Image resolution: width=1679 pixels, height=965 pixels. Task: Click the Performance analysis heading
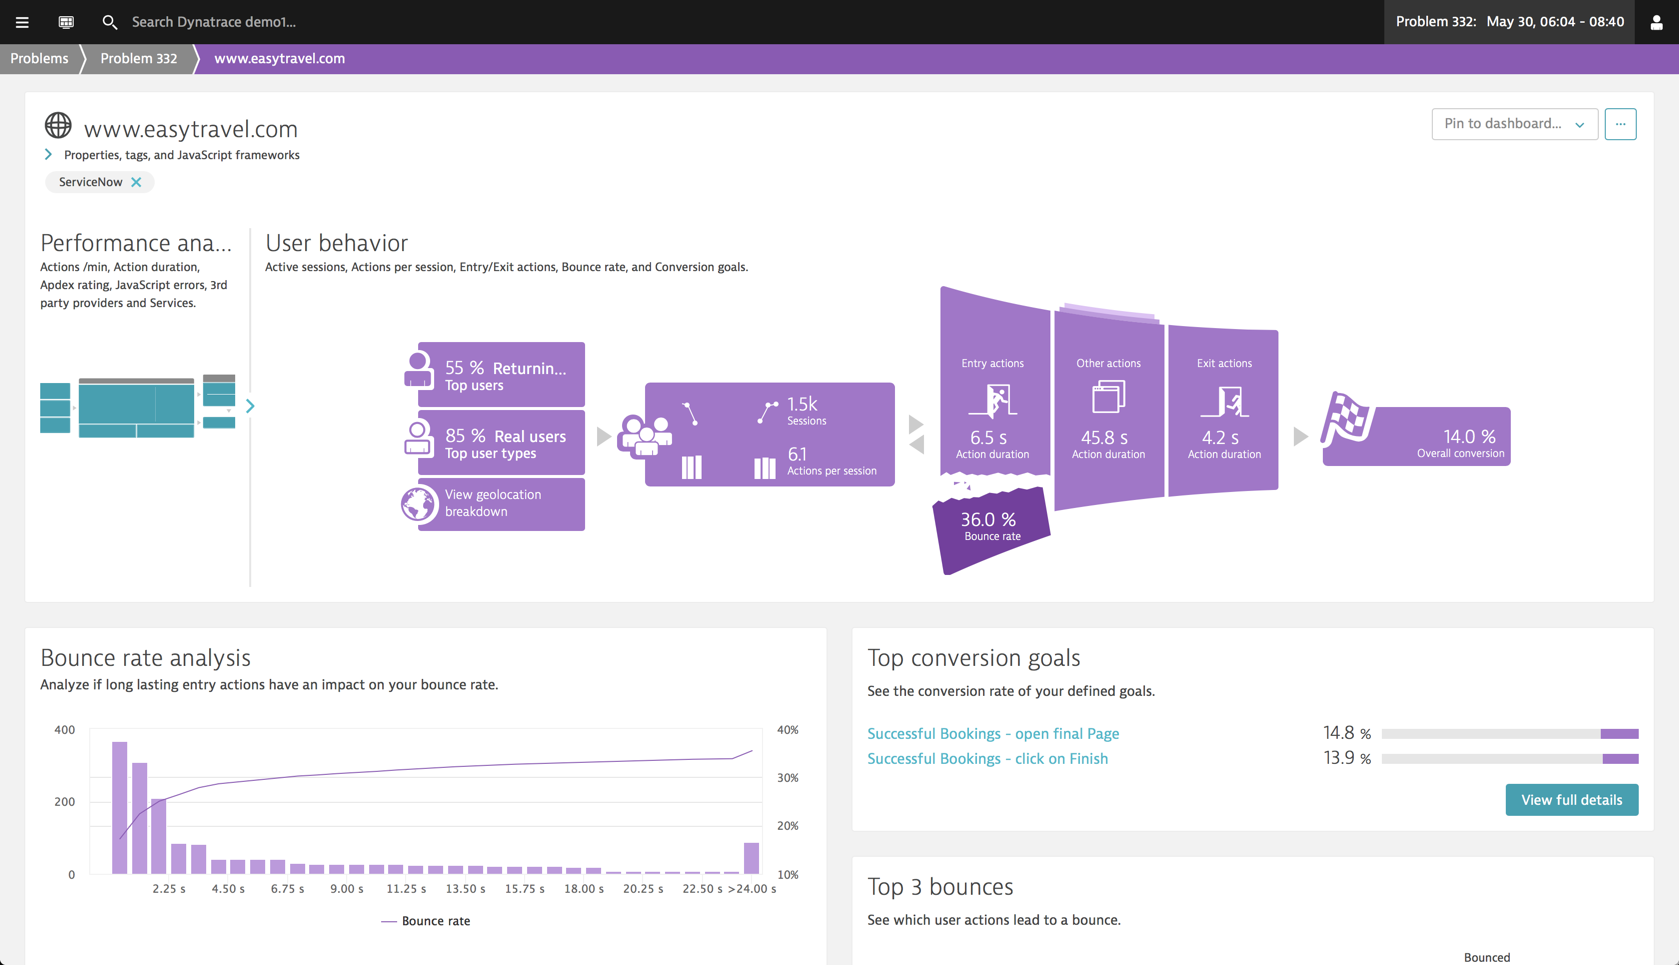tap(136, 243)
